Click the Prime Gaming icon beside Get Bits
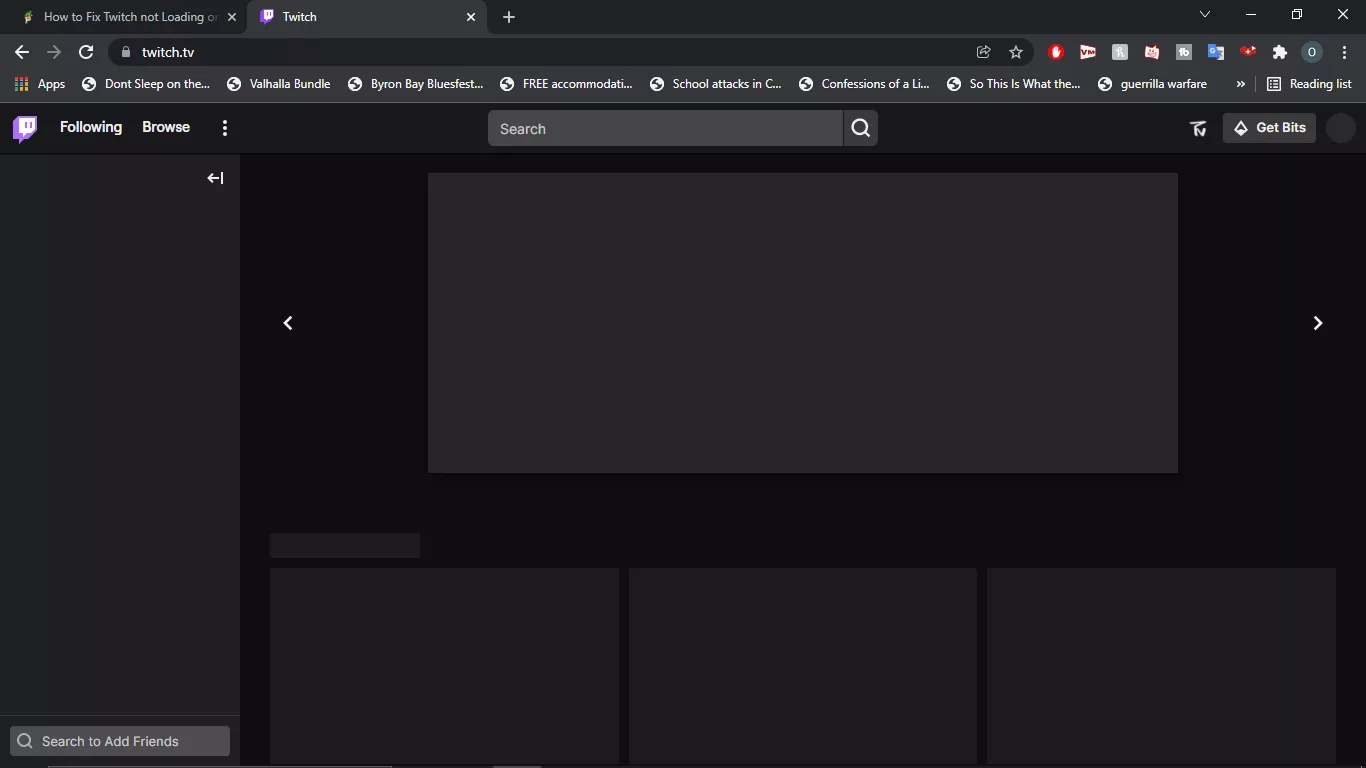 pyautogui.click(x=1197, y=128)
